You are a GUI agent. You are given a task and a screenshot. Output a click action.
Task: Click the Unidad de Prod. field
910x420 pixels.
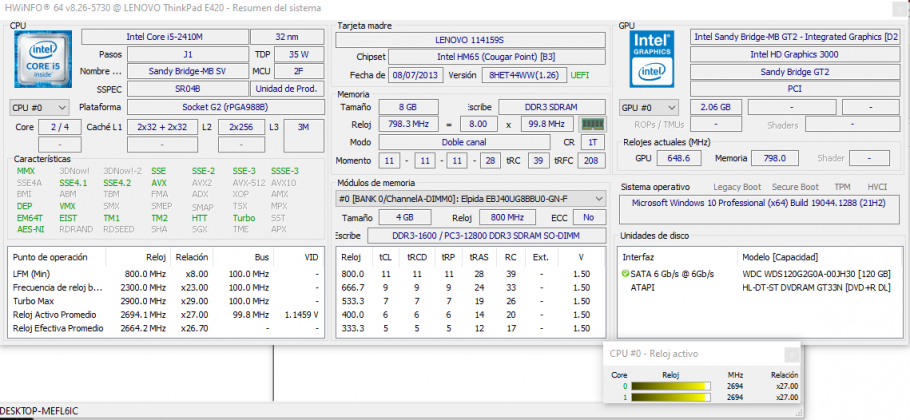click(287, 89)
